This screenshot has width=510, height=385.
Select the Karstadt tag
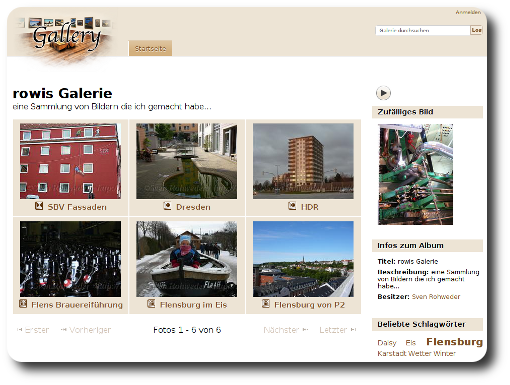(392, 353)
